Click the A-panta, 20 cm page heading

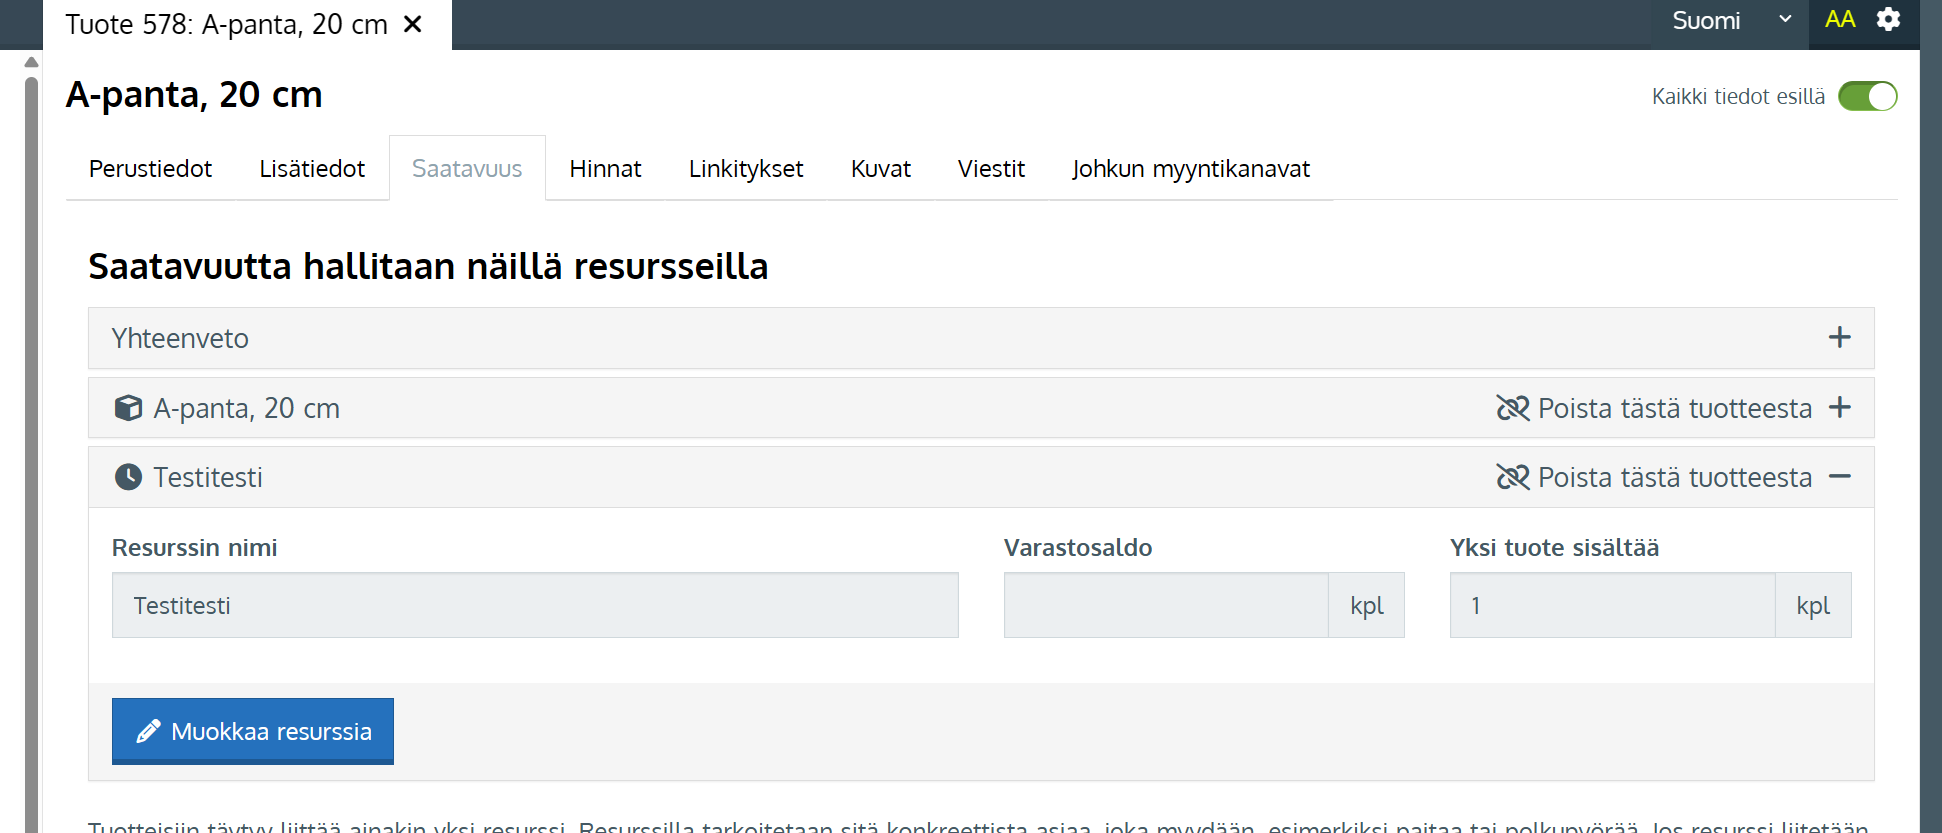[194, 95]
